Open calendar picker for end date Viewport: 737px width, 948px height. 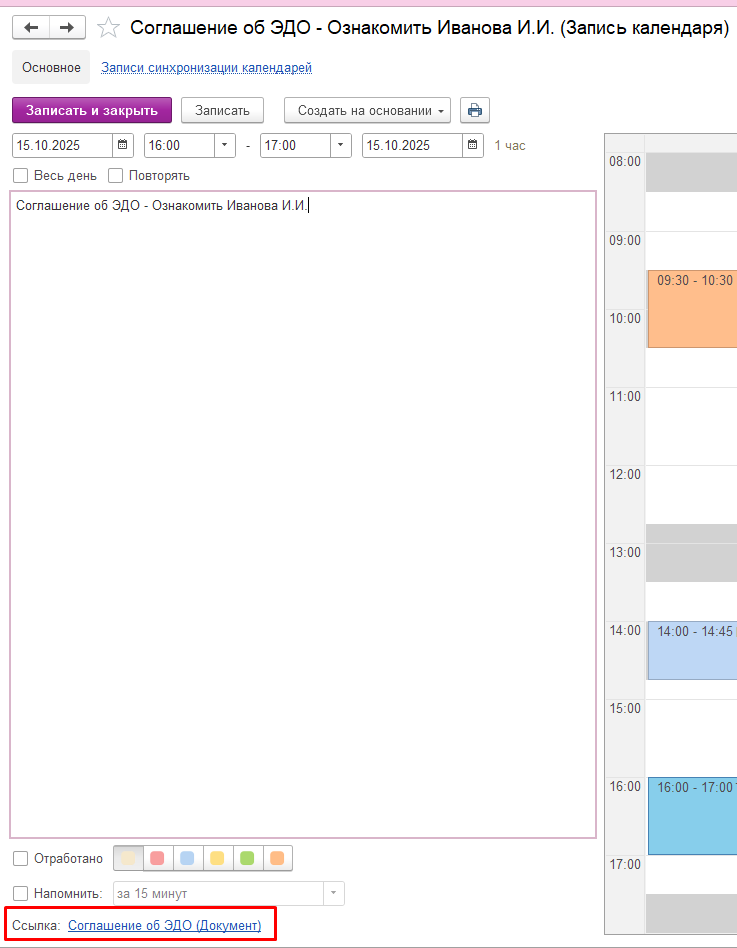pos(473,145)
